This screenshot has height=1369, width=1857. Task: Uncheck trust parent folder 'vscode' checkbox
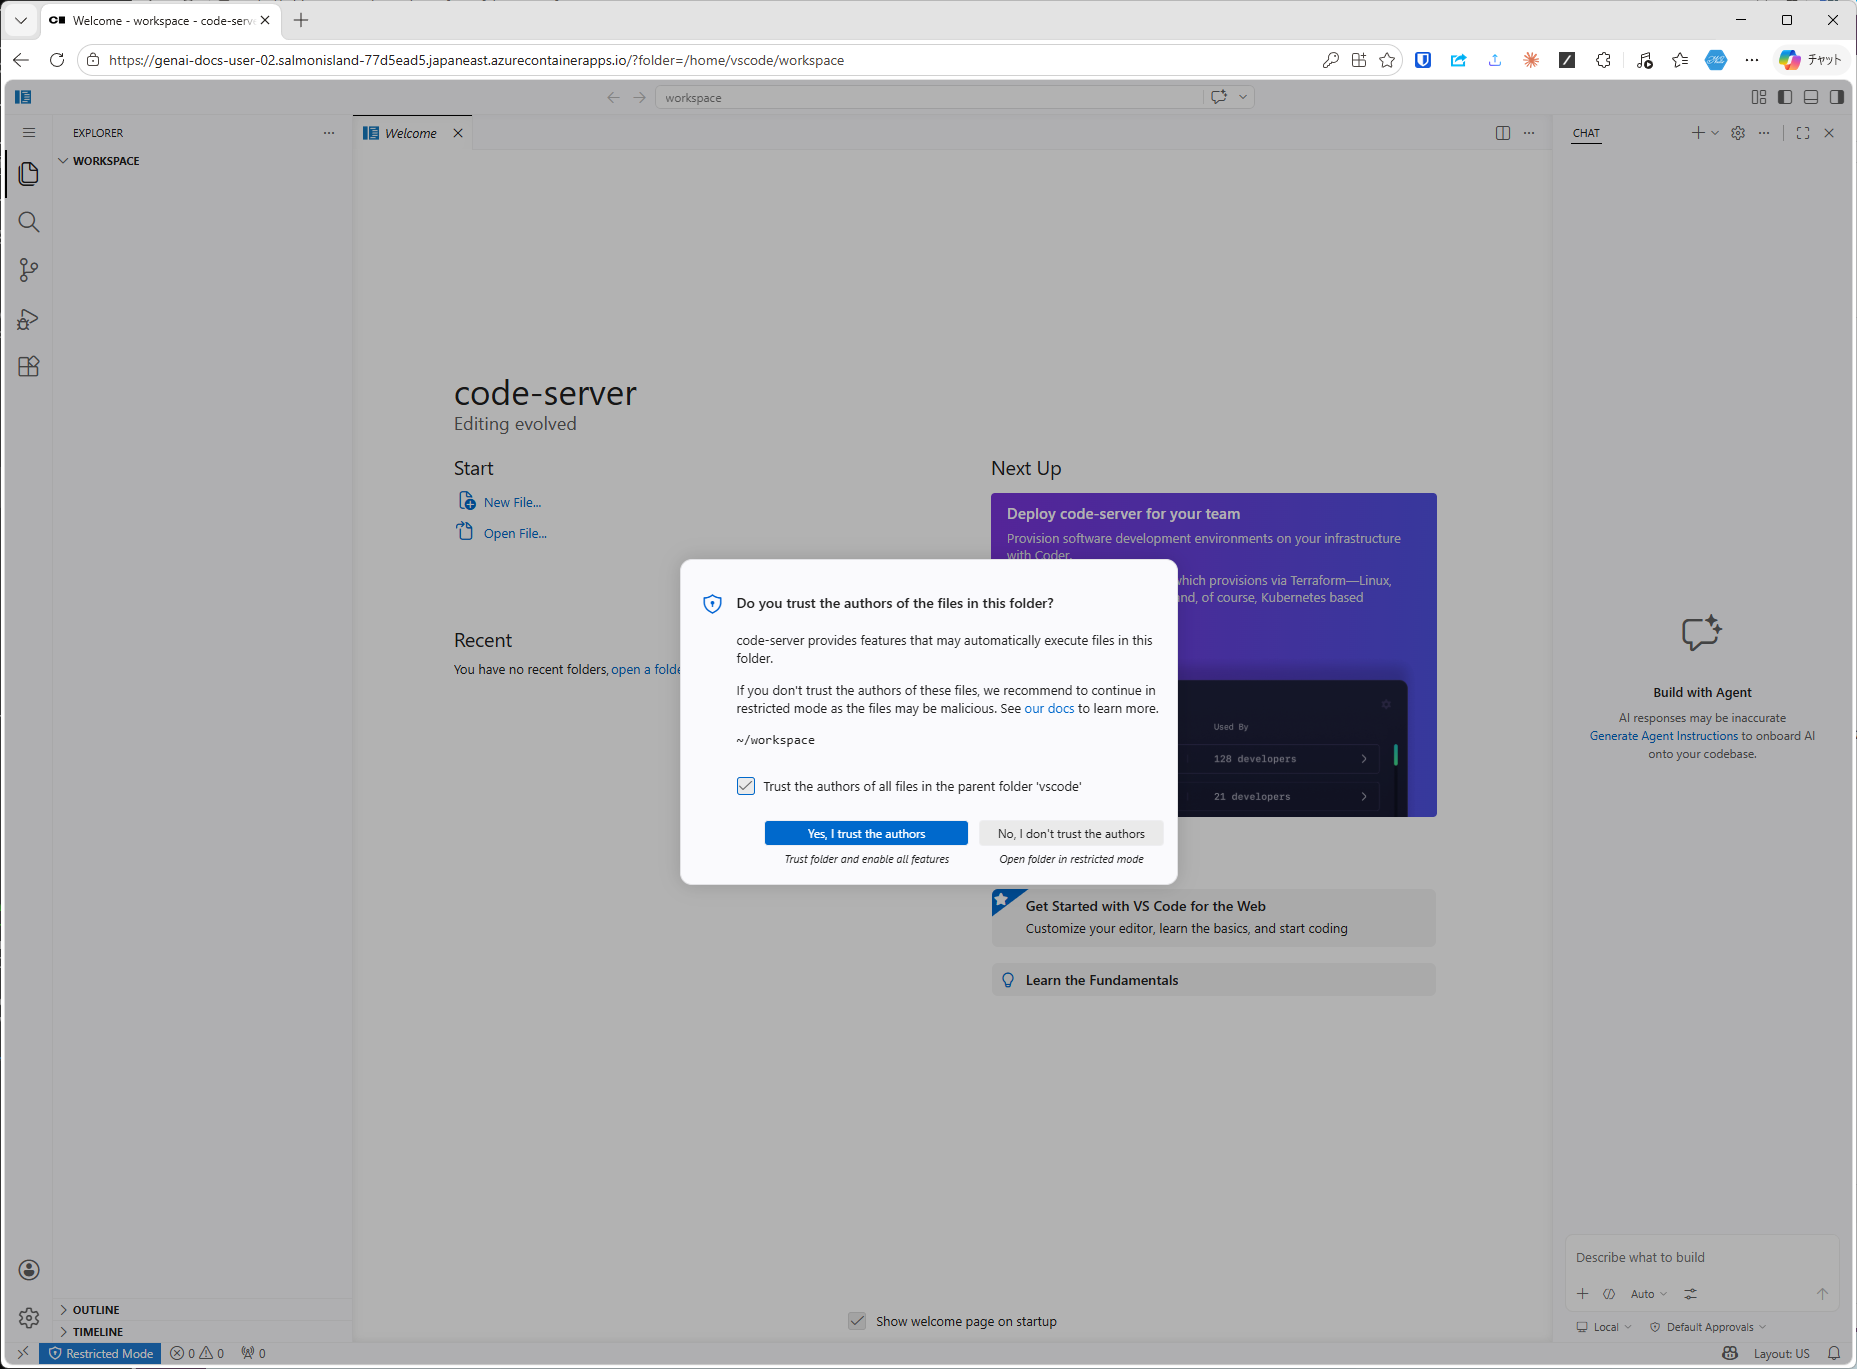(746, 786)
